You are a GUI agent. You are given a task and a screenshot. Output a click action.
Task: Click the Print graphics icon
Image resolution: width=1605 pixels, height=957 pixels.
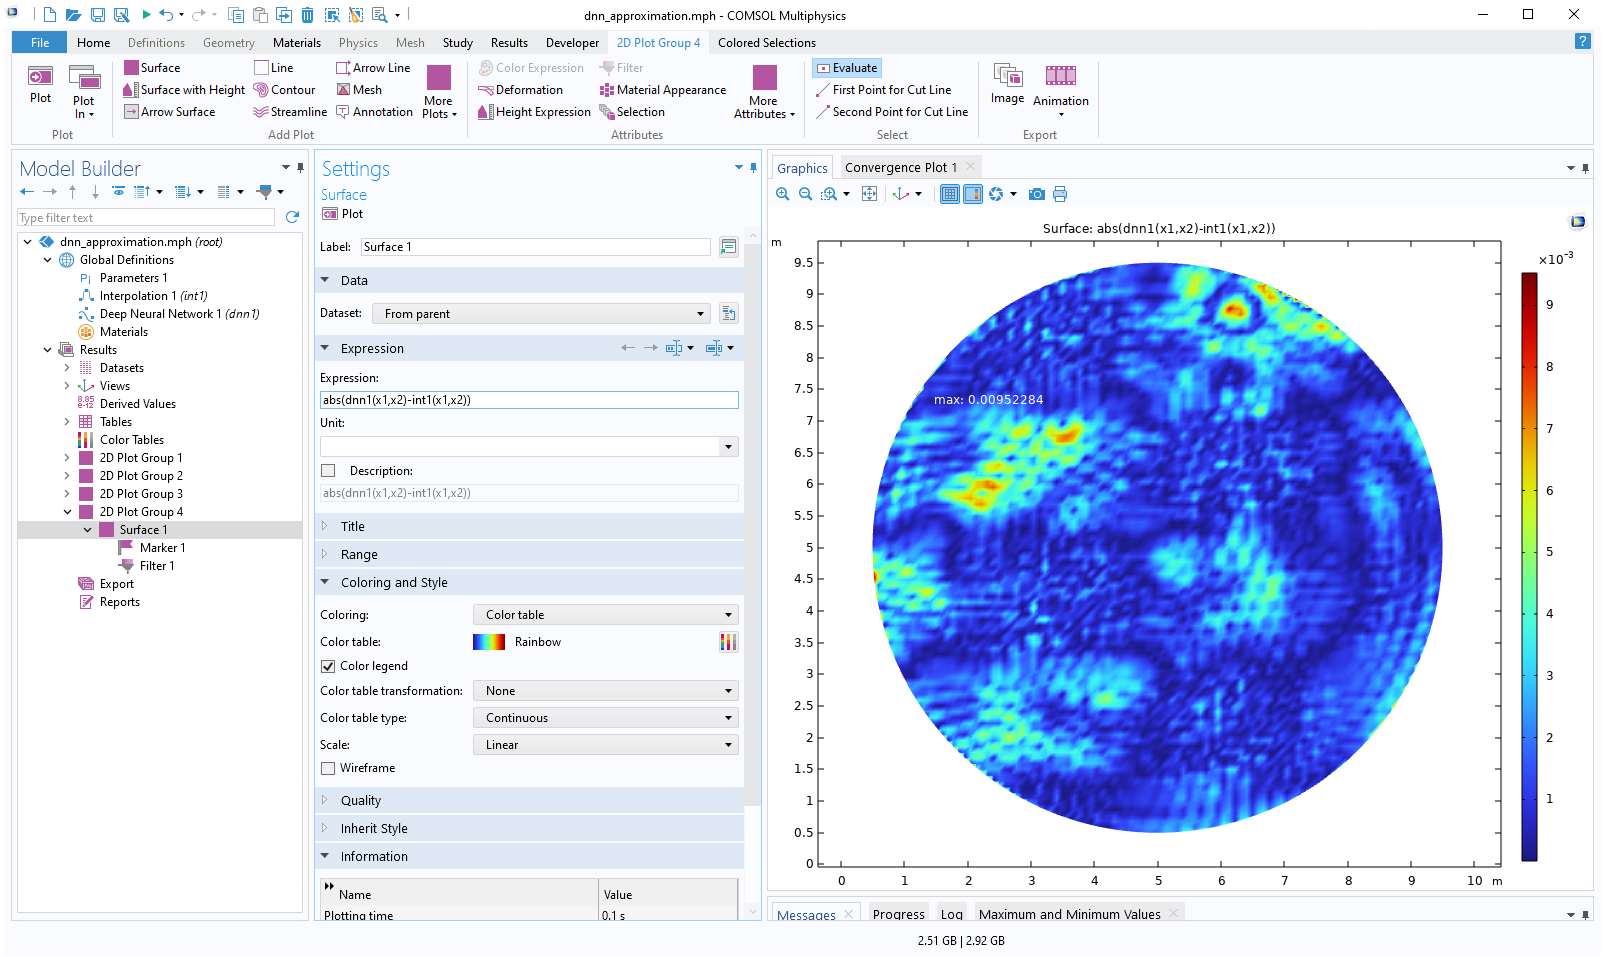pos(1060,194)
